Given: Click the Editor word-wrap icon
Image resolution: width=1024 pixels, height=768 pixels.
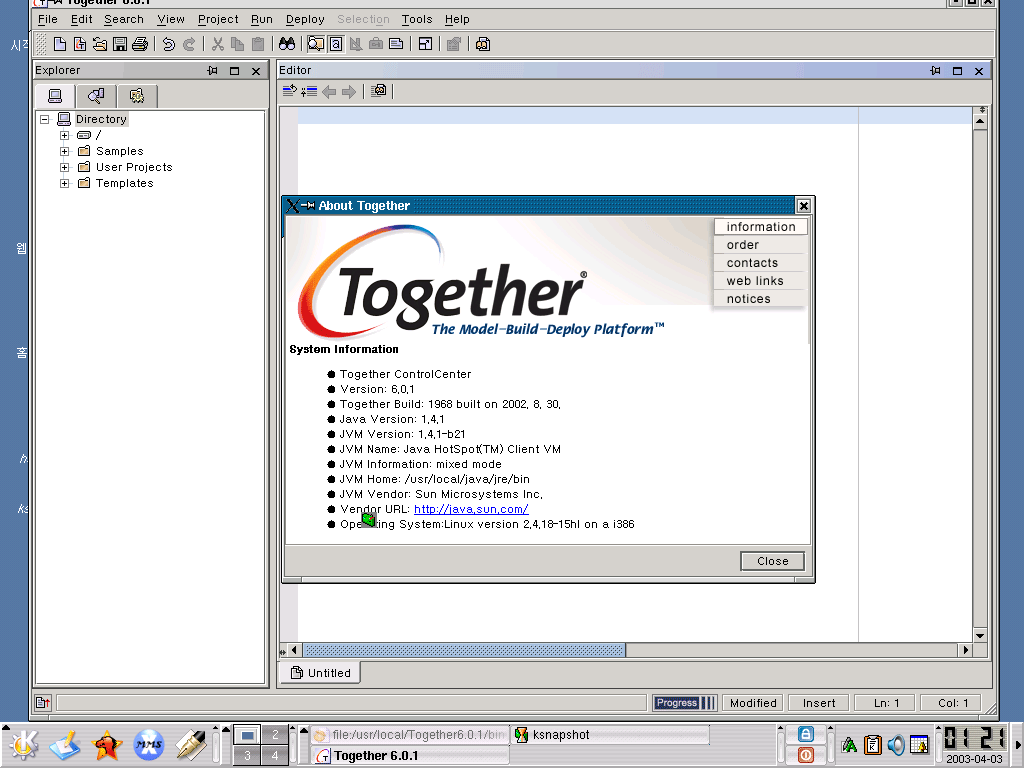Looking at the screenshot, I should pyautogui.click(x=289, y=91).
